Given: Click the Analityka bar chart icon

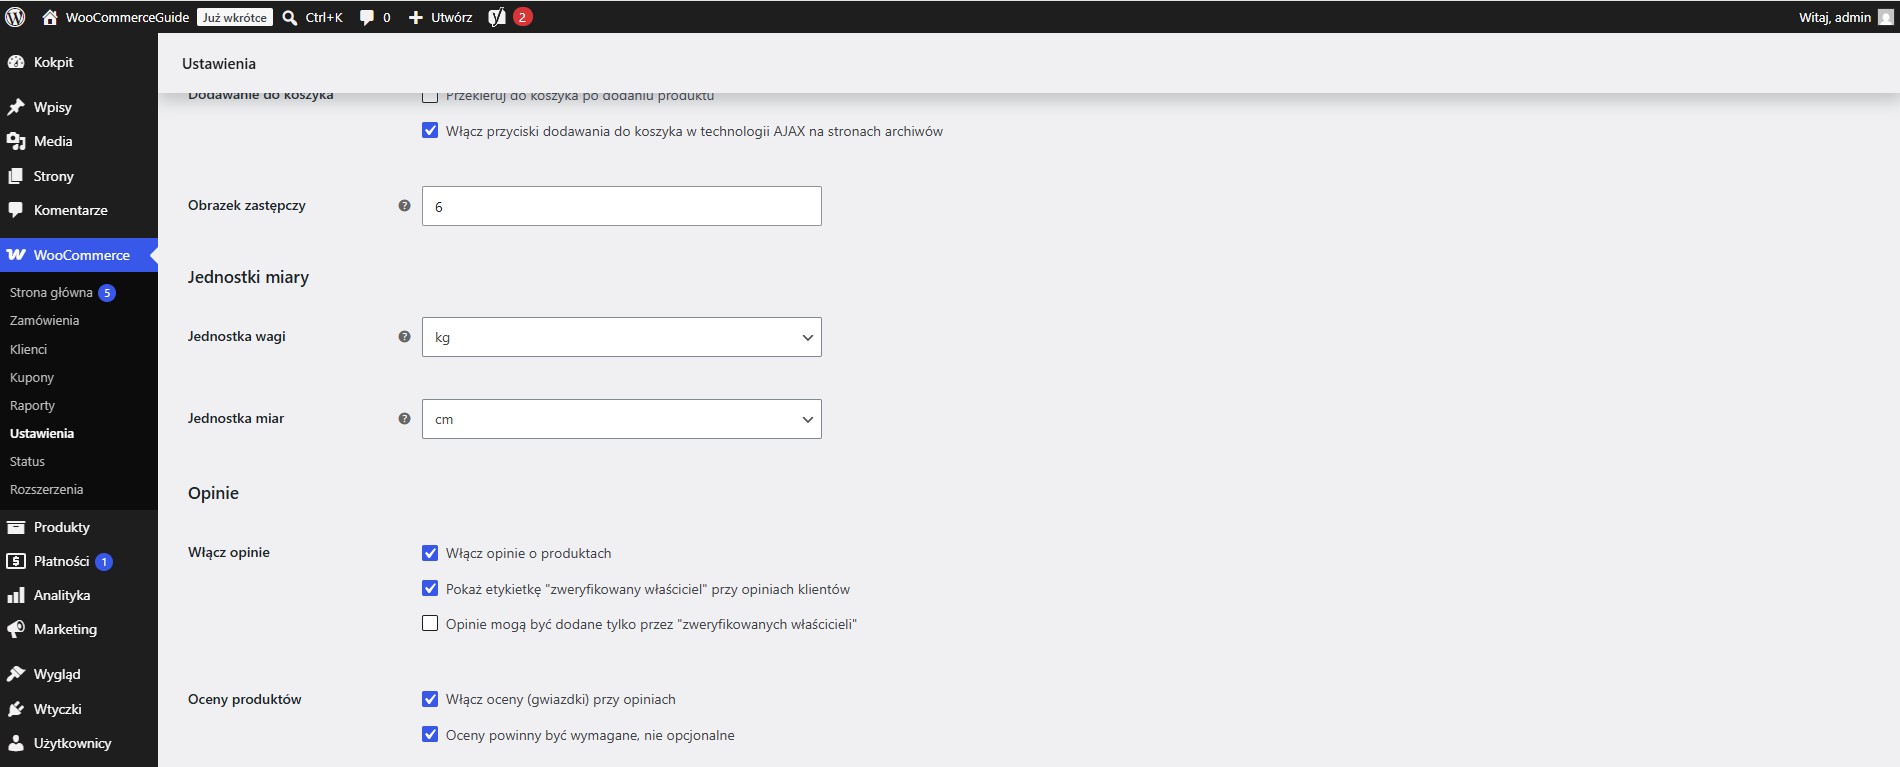Looking at the screenshot, I should tap(15, 595).
